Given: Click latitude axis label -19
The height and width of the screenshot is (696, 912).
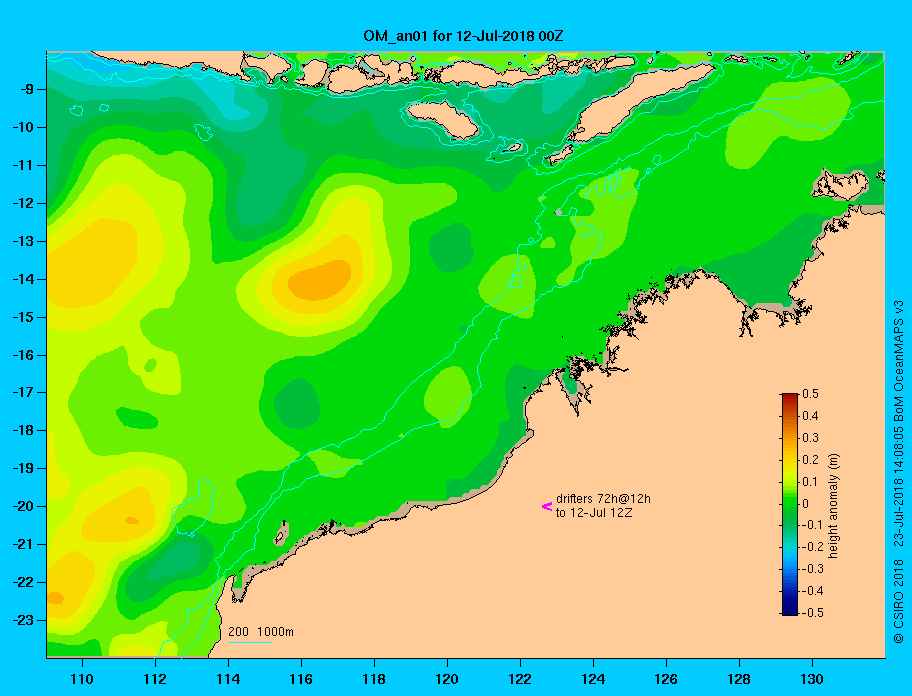Looking at the screenshot, I should tap(23, 468).
